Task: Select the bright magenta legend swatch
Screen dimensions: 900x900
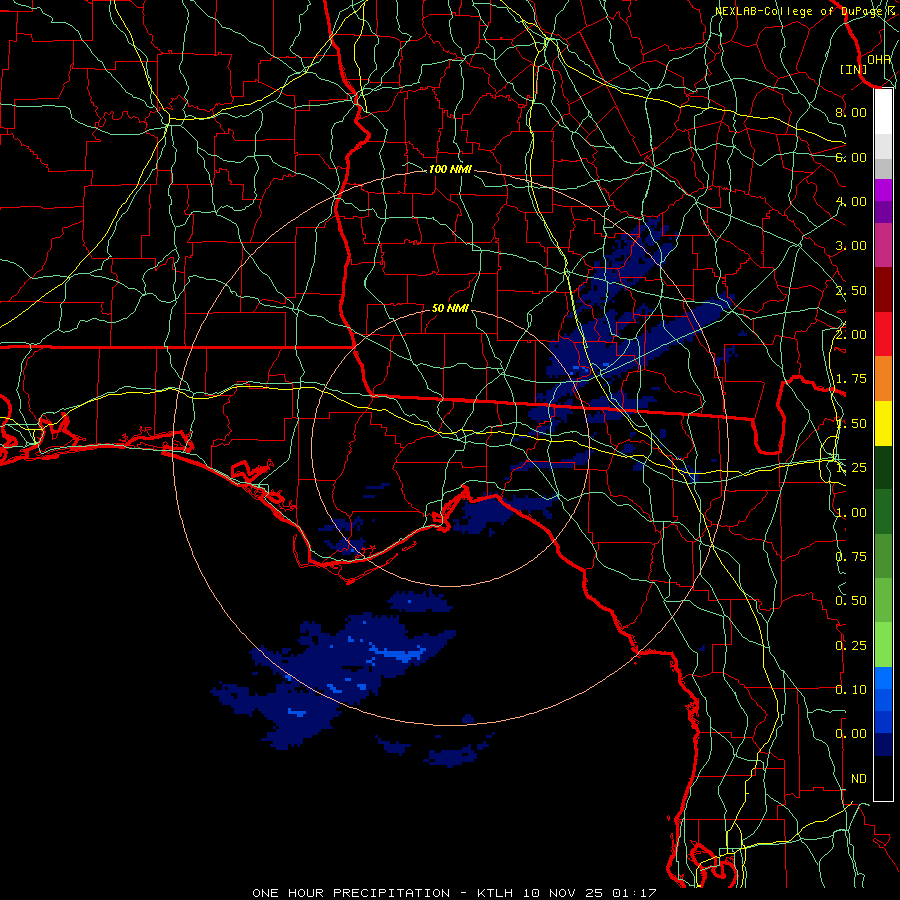Action: (x=883, y=190)
